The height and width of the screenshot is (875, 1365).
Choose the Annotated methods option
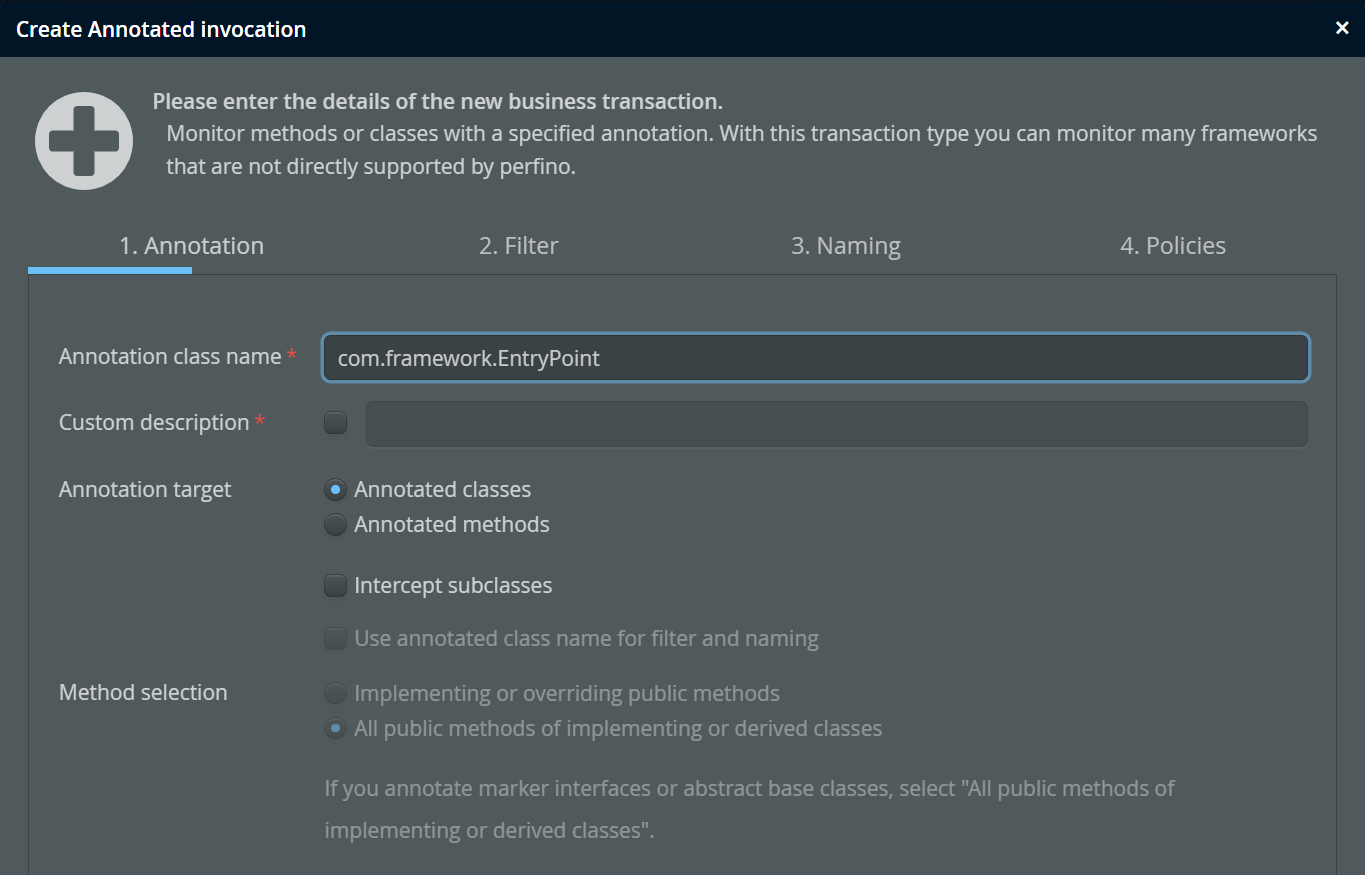[x=336, y=525]
